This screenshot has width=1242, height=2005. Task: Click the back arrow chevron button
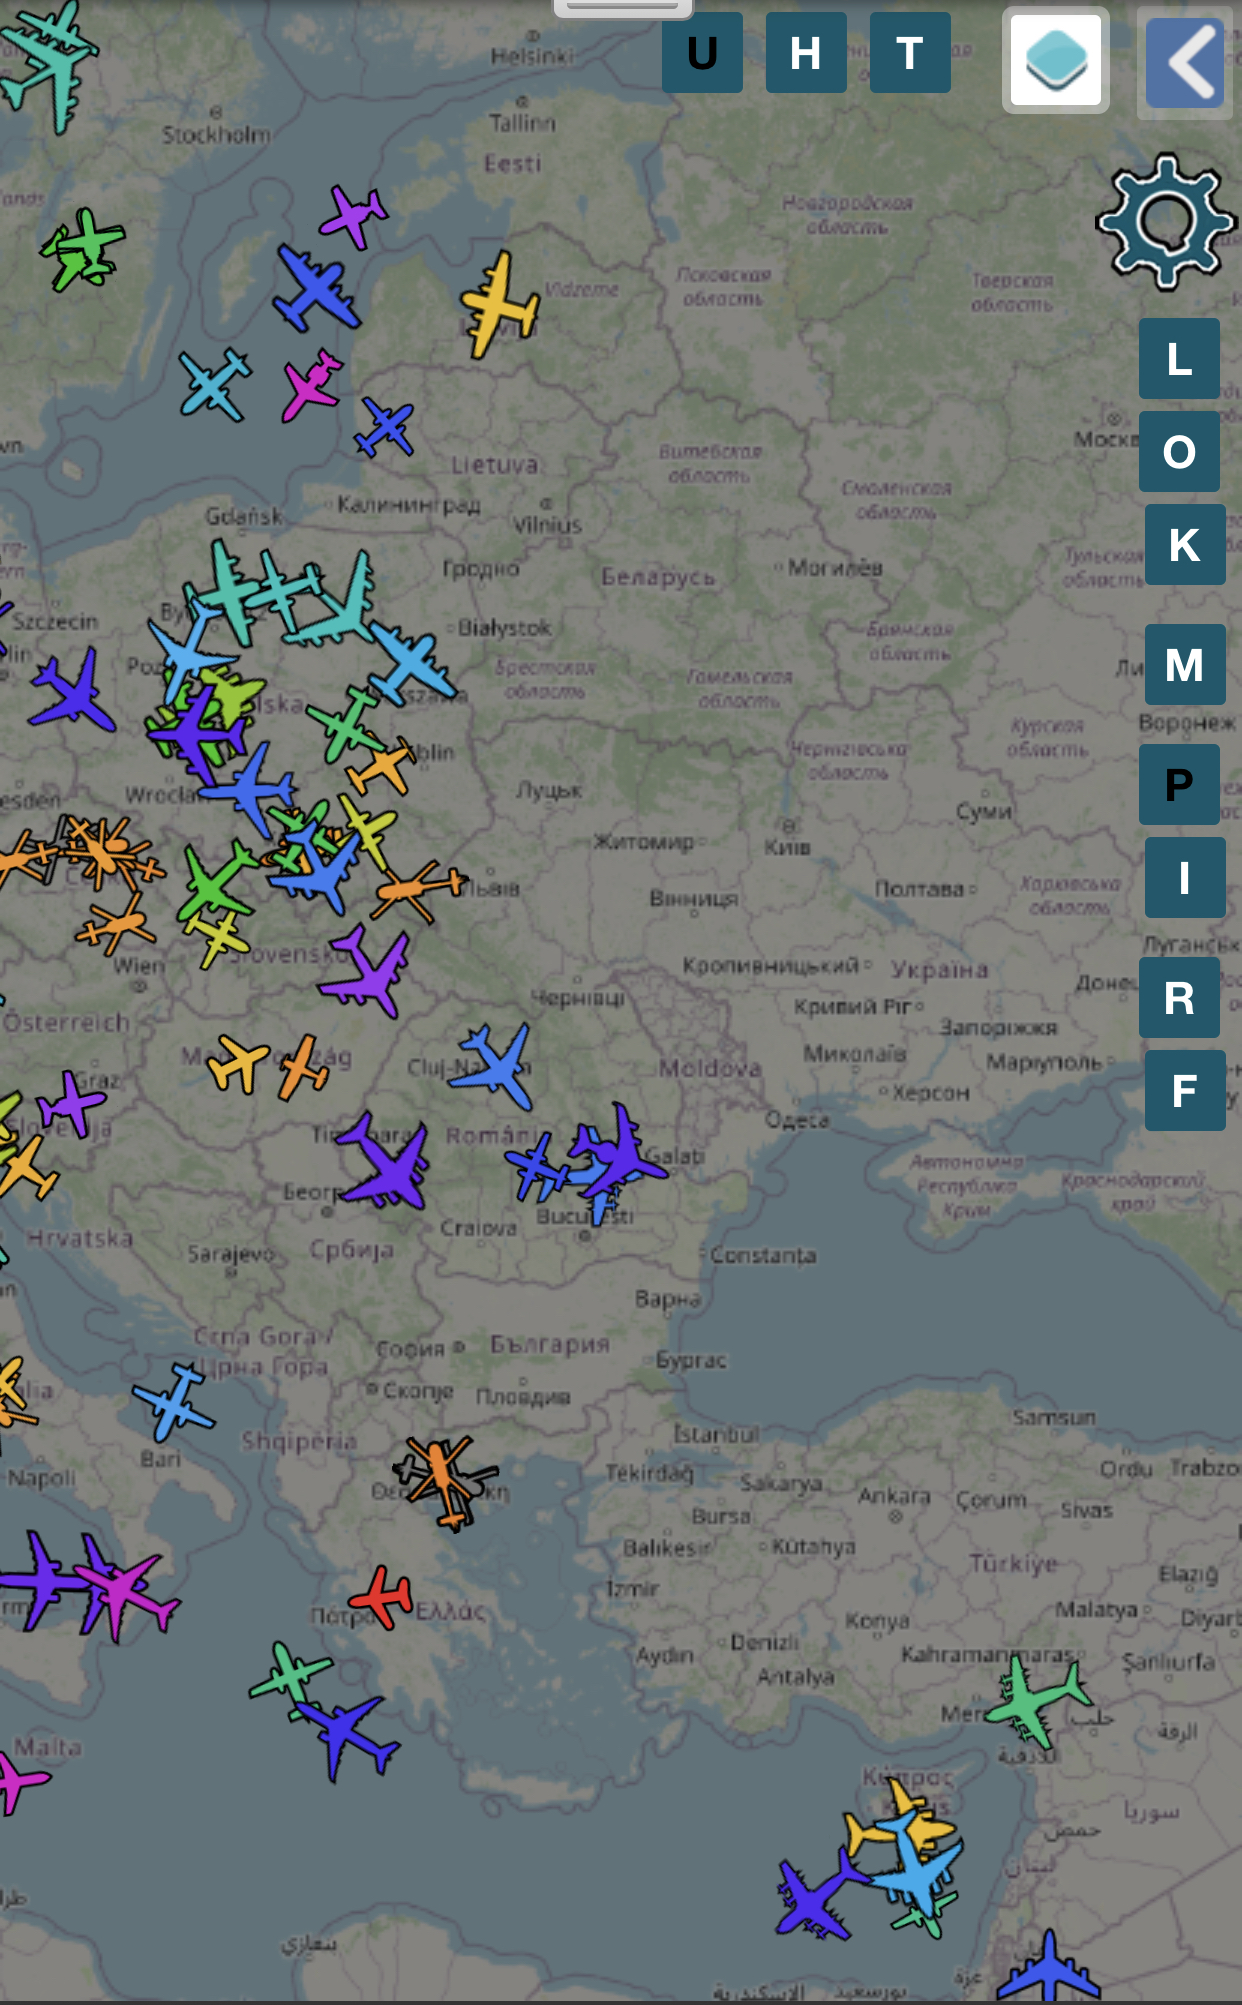tap(1185, 62)
